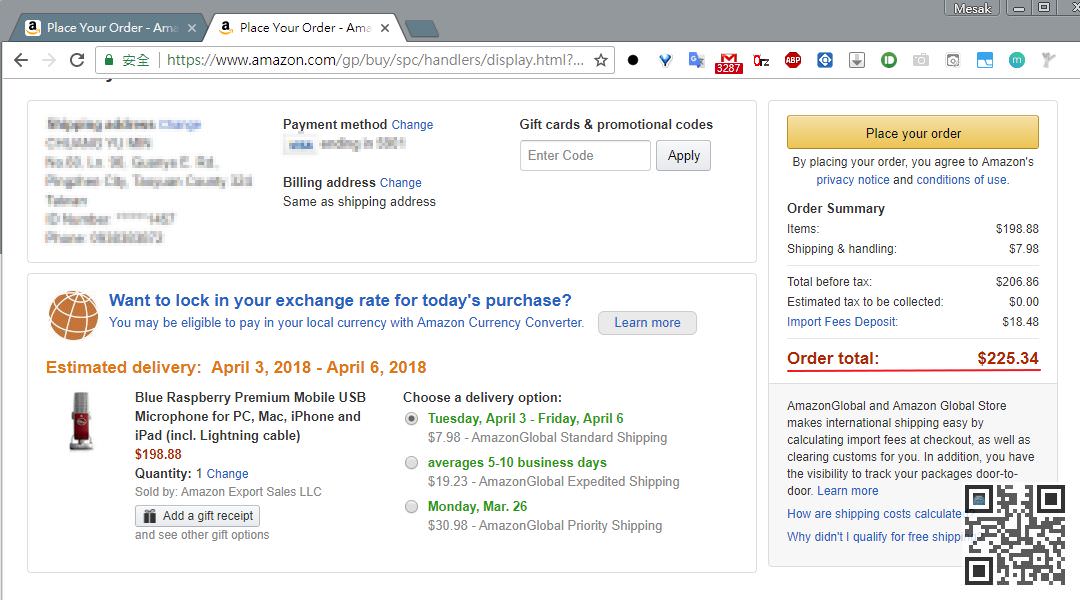Open the Pushbullet extension icon
Image resolution: width=1080 pixels, height=600 pixels.
[x=889, y=60]
